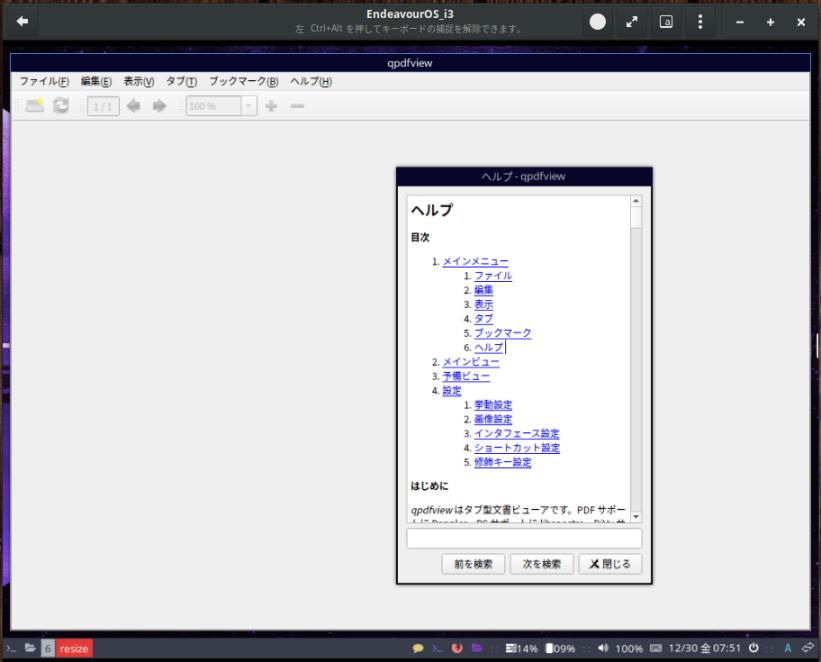Click the power icon in i3 bar
The width and height of the screenshot is (821, 662).
(x=753, y=648)
